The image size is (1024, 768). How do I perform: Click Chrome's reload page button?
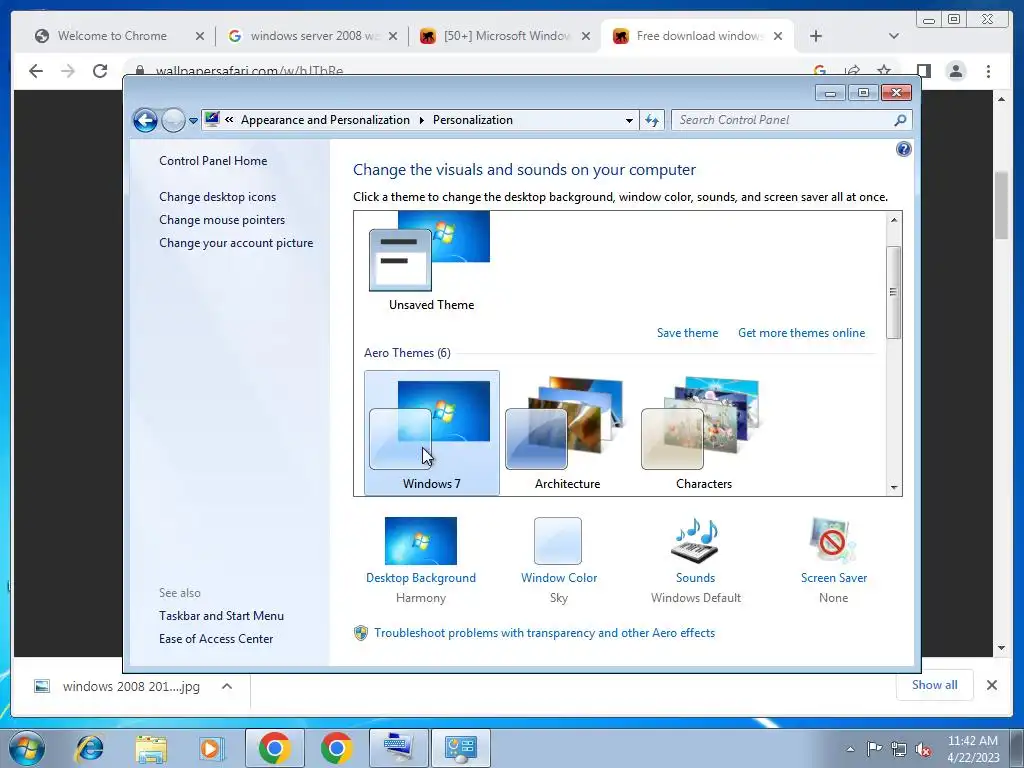pos(100,71)
